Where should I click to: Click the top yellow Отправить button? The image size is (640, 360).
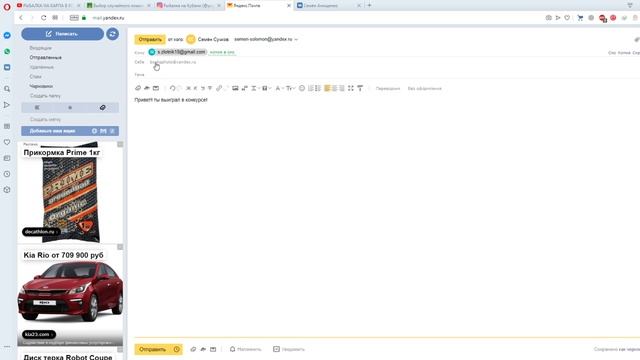[150, 40]
